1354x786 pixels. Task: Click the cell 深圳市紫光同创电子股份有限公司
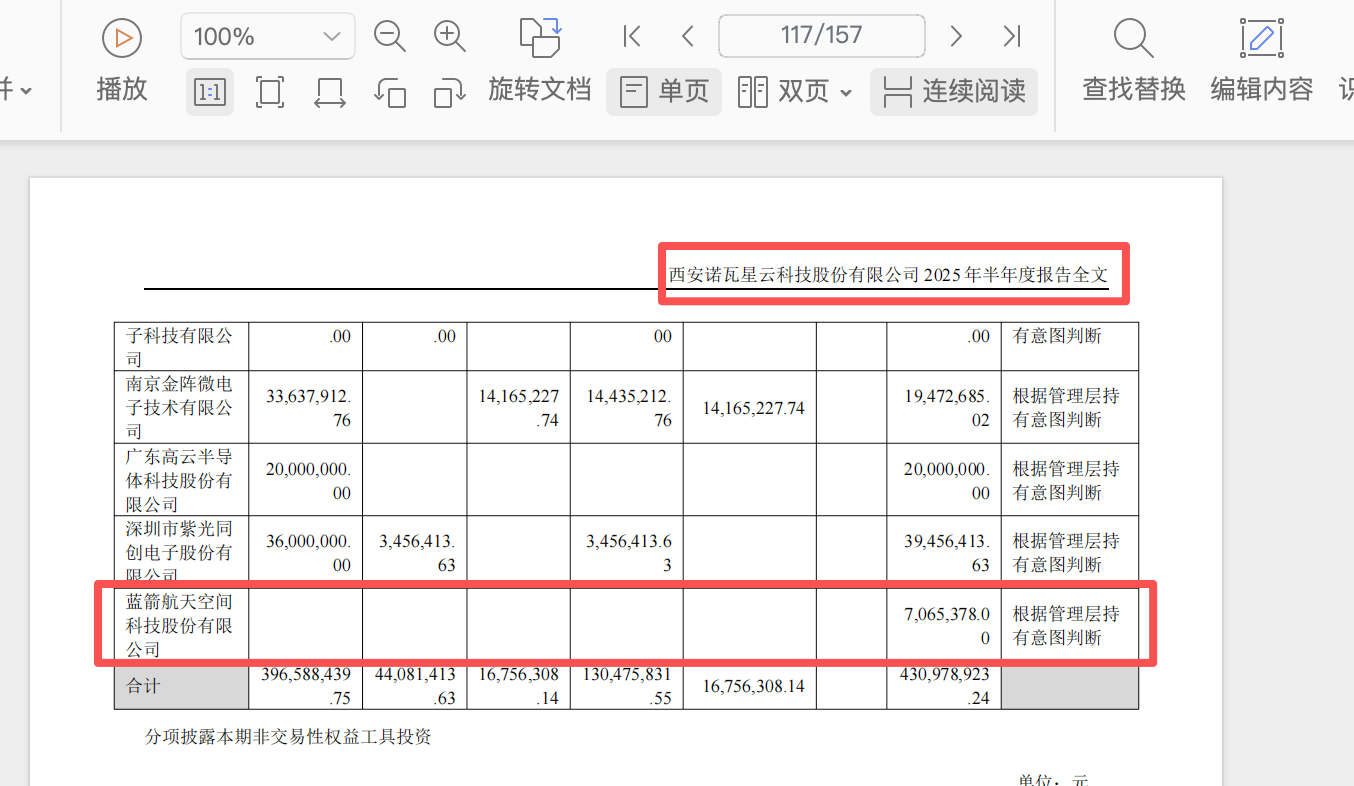pos(181,552)
